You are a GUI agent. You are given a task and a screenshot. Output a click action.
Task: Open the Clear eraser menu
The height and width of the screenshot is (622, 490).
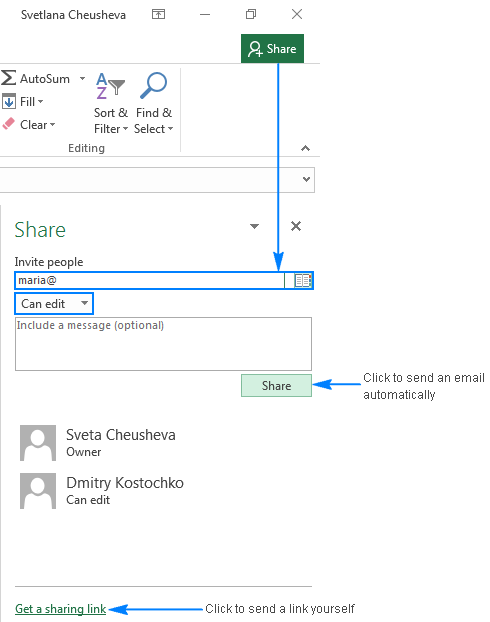click(29, 125)
